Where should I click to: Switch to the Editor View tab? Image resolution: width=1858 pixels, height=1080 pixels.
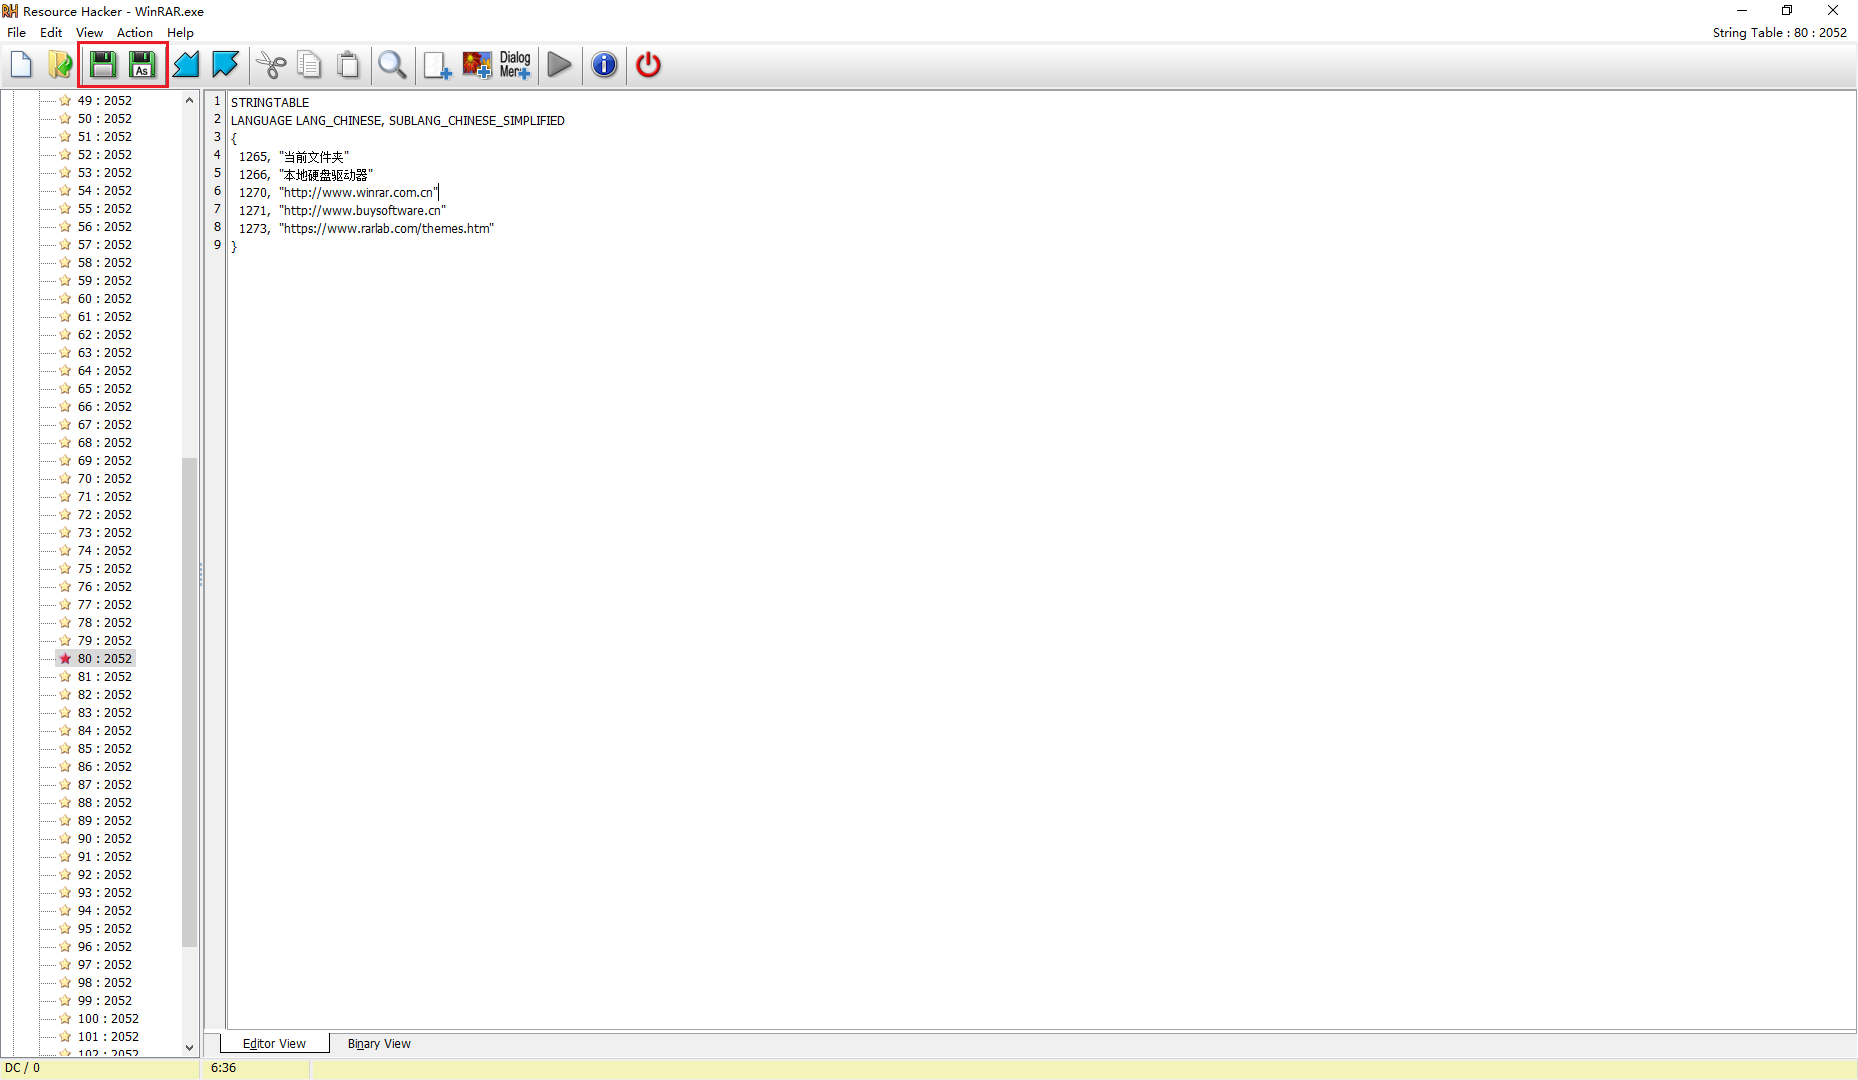coord(274,1043)
